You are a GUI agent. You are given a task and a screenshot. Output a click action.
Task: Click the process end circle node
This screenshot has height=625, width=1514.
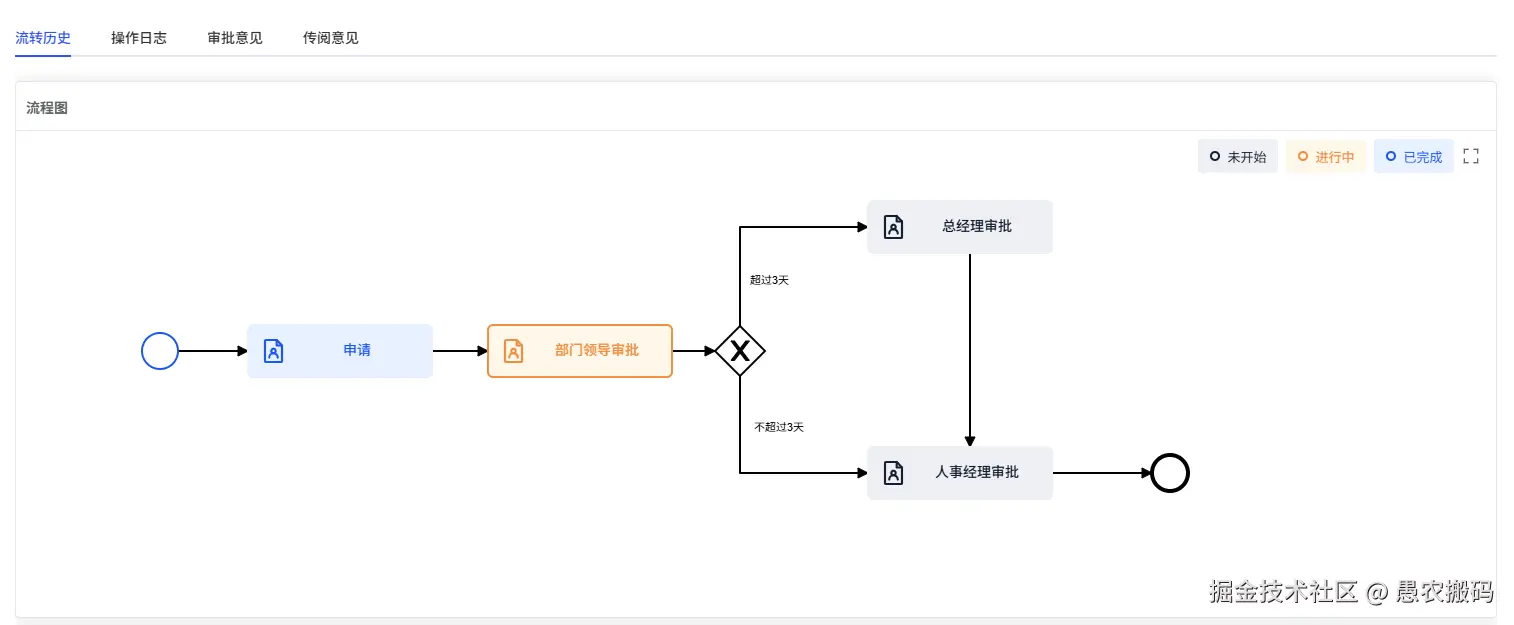coord(1170,472)
